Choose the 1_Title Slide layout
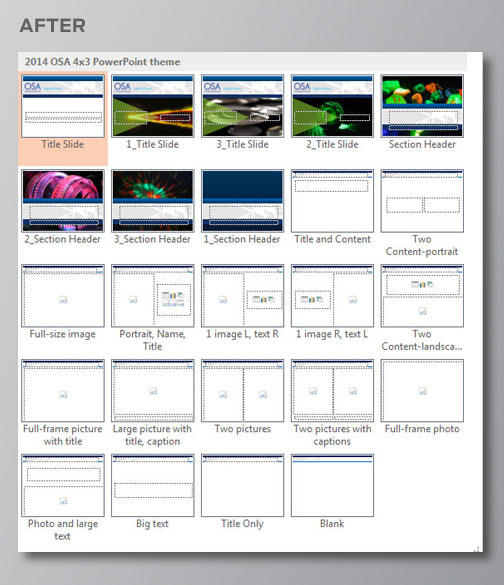 point(153,106)
